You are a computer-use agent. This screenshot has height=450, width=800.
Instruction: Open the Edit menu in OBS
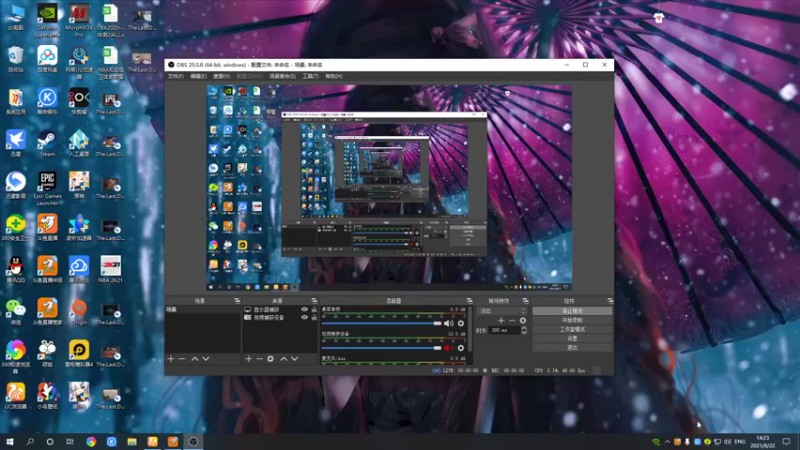point(198,76)
